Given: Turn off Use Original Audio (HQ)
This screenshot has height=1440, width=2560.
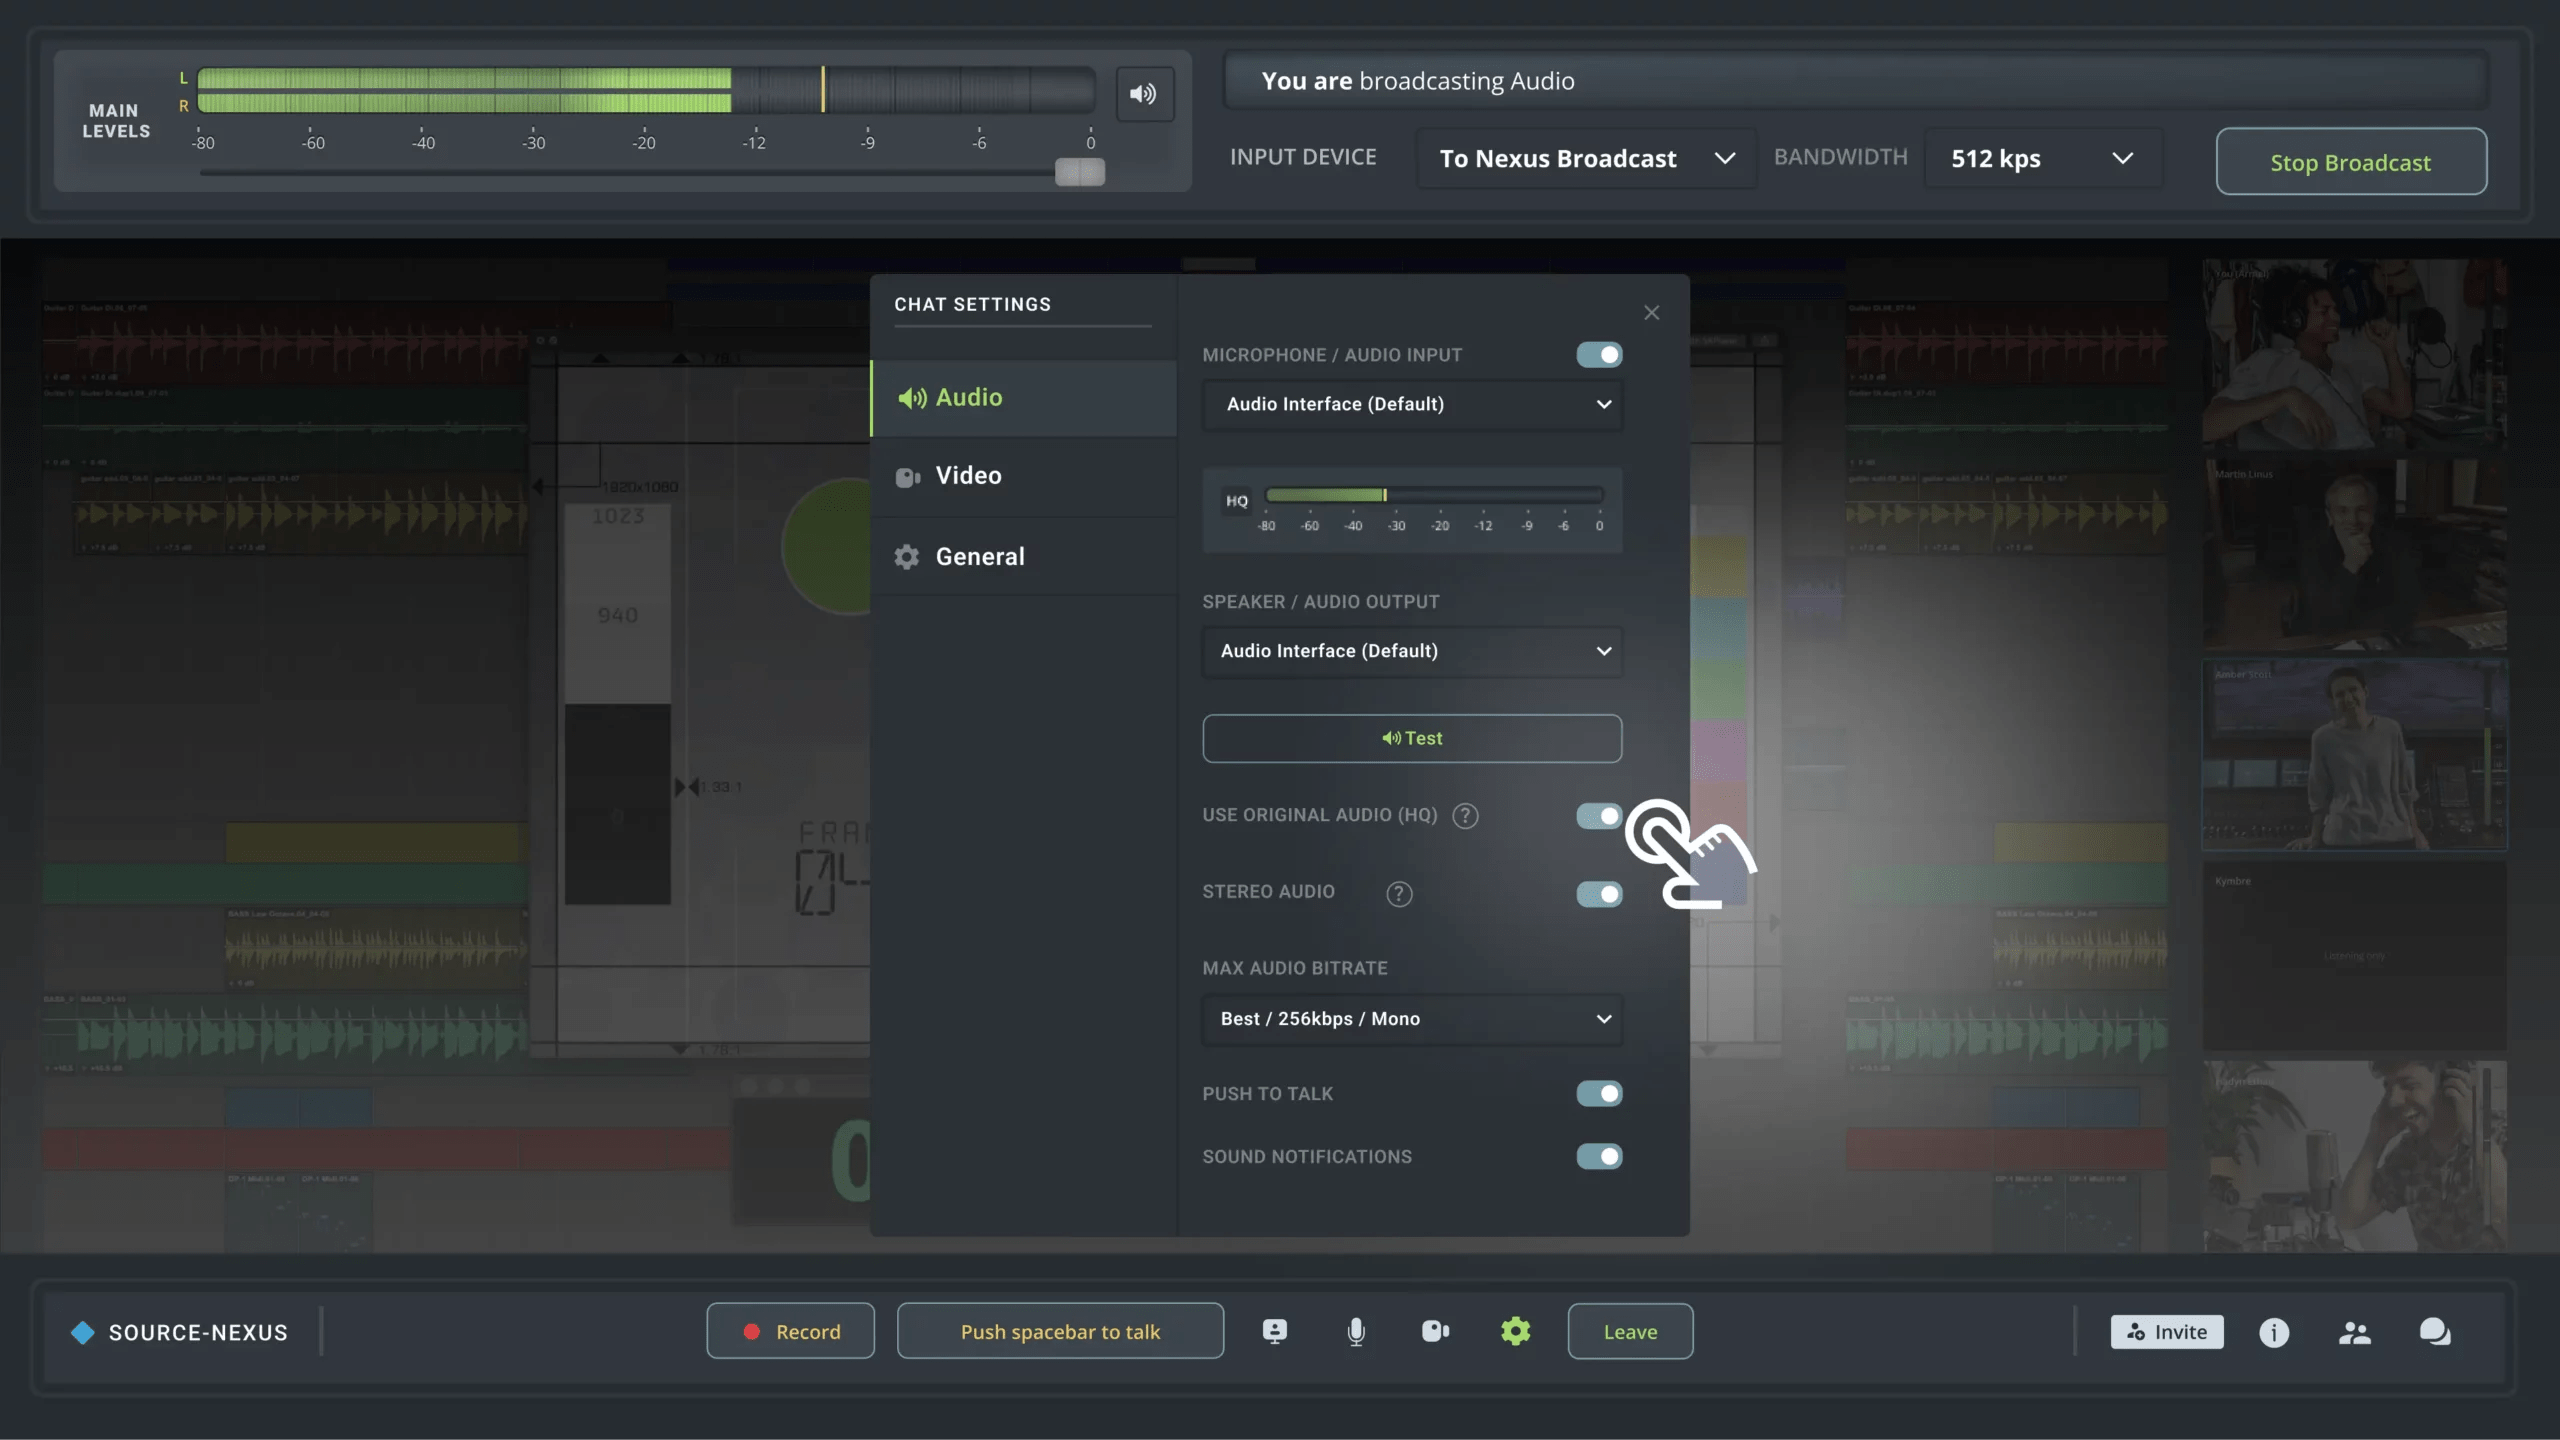Looking at the screenshot, I should point(1598,815).
